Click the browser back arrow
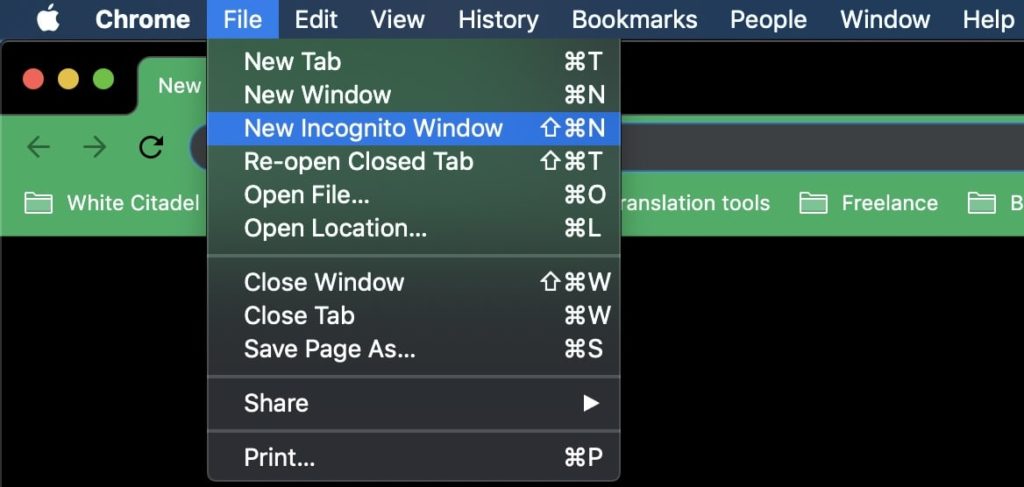 click(x=39, y=148)
